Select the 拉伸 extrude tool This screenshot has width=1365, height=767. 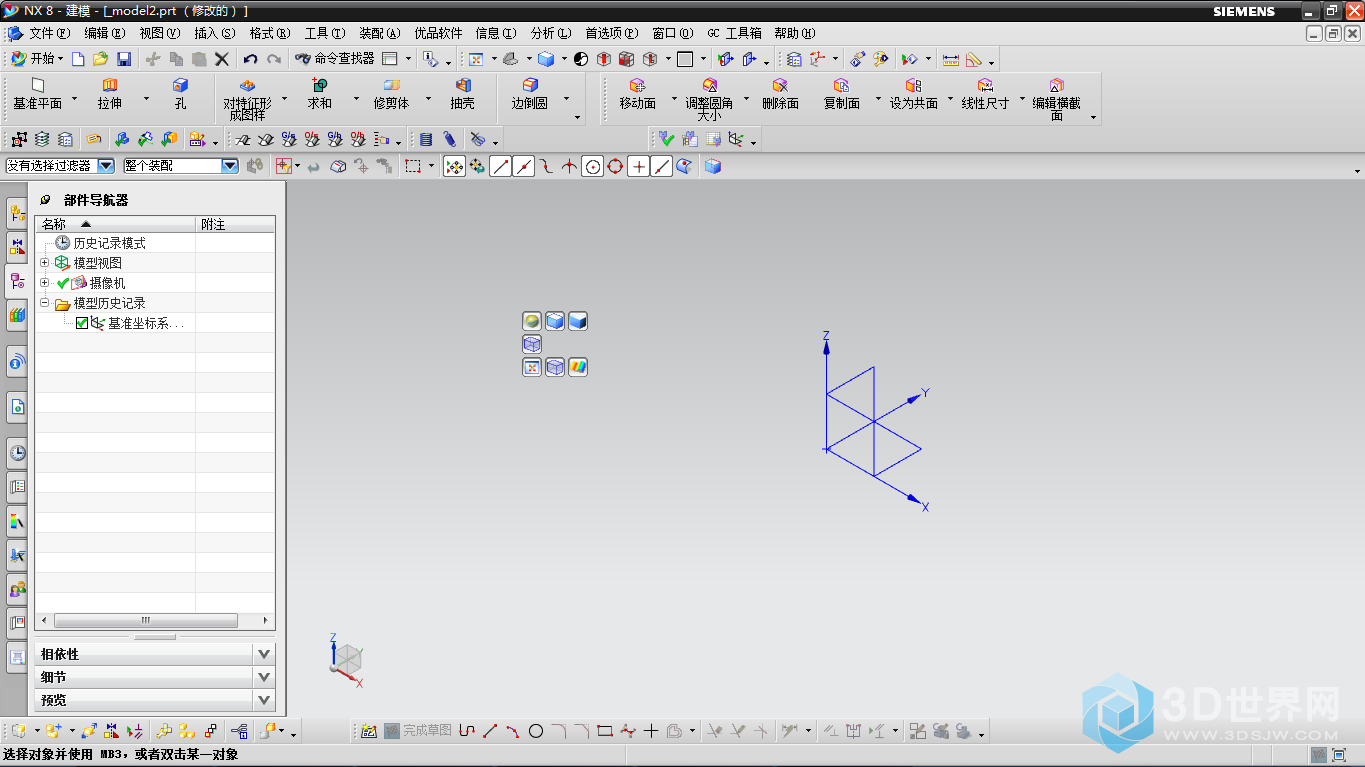pyautogui.click(x=110, y=94)
